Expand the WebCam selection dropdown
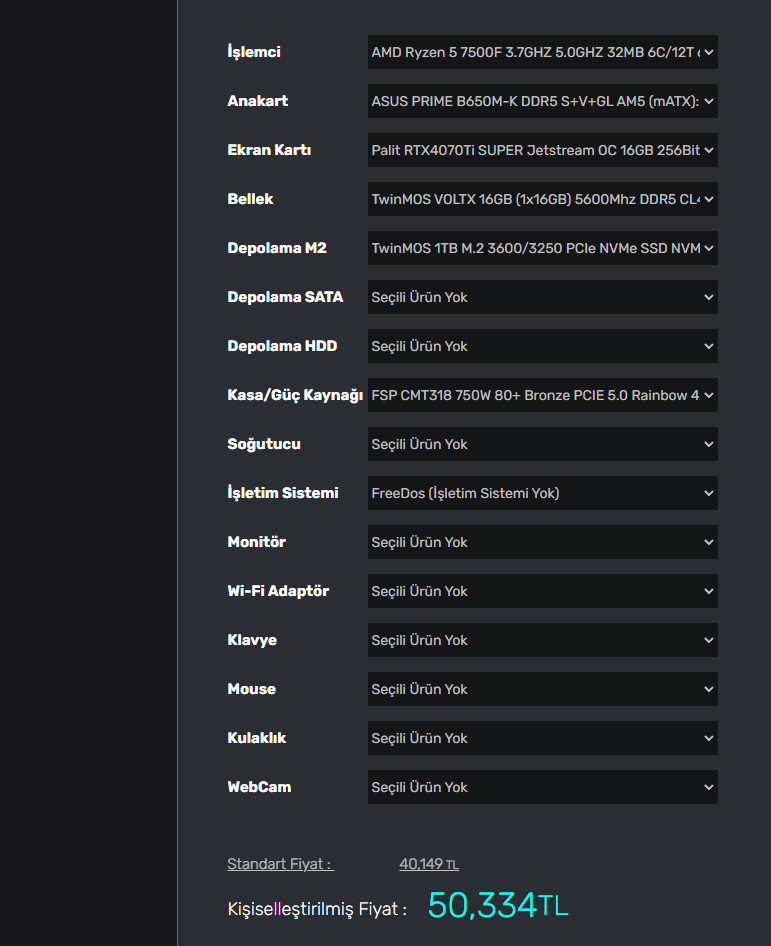Viewport: 771px width, 946px height. coord(542,787)
